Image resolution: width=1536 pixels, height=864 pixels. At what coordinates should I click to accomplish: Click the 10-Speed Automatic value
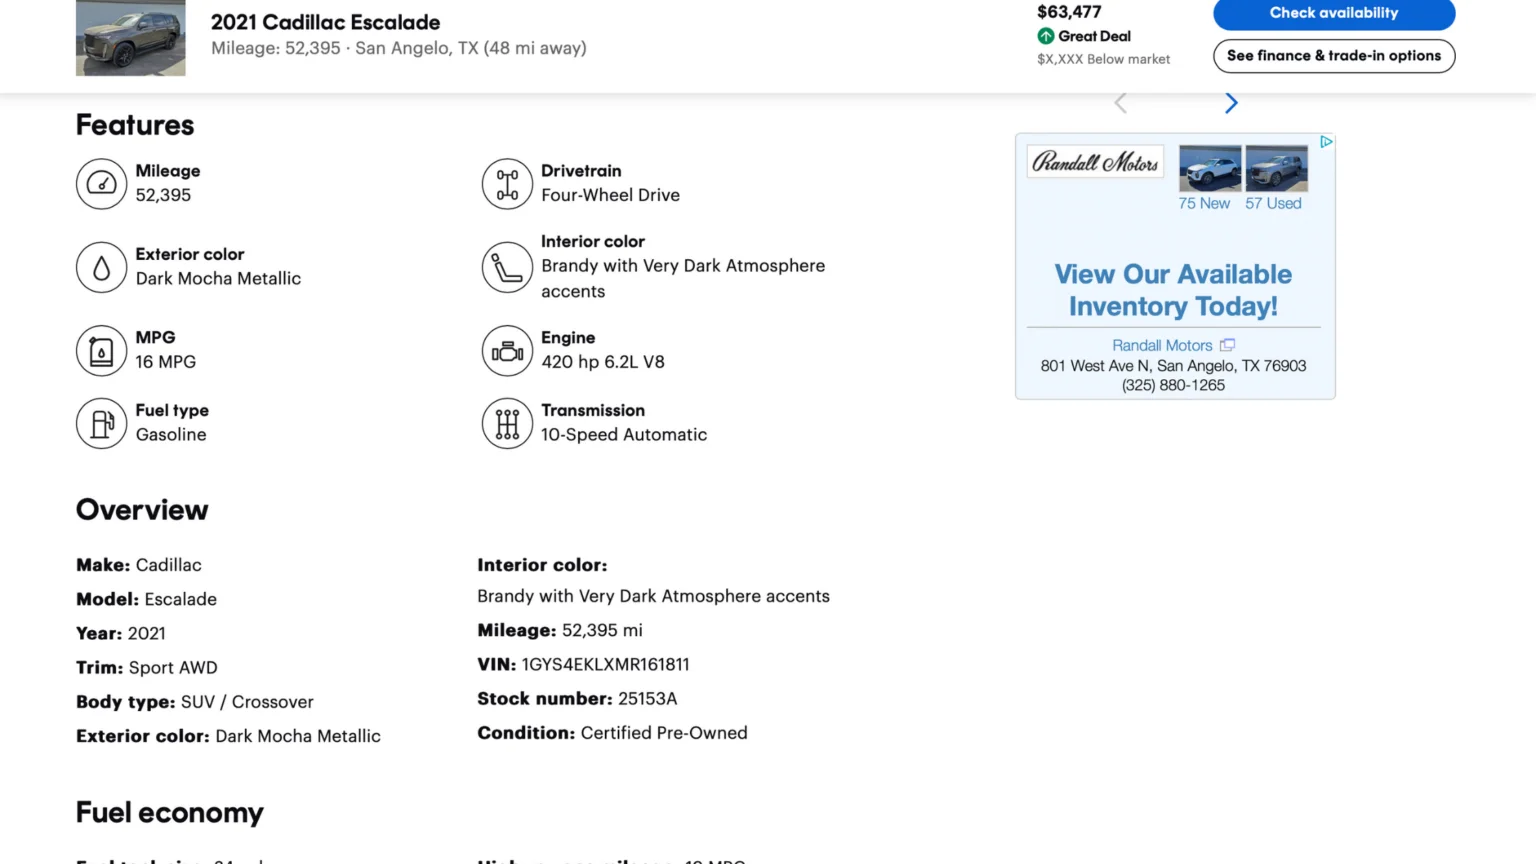point(624,435)
